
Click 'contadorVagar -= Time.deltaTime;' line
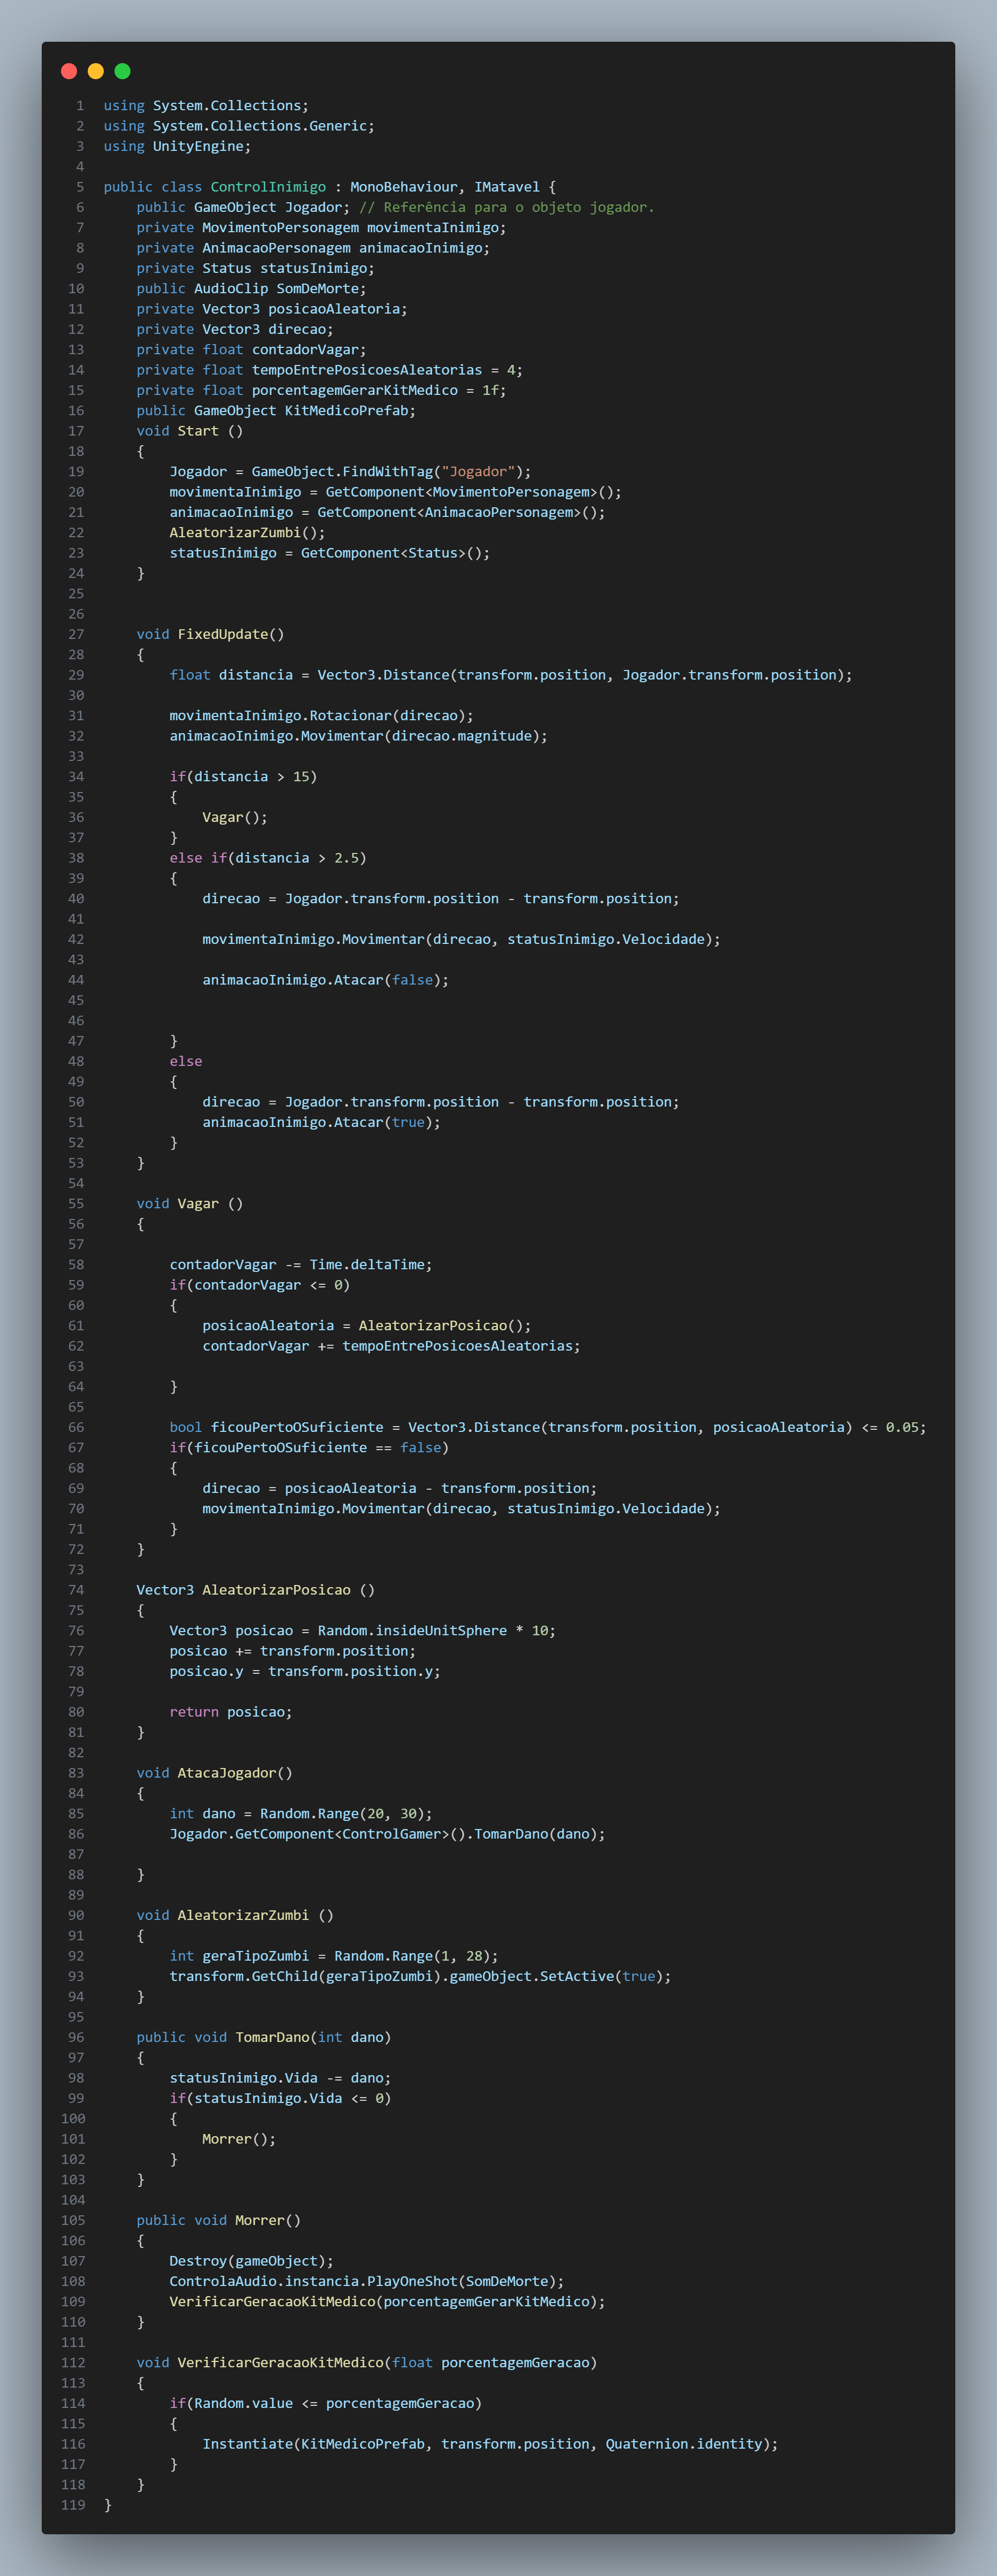pyautogui.click(x=301, y=1265)
